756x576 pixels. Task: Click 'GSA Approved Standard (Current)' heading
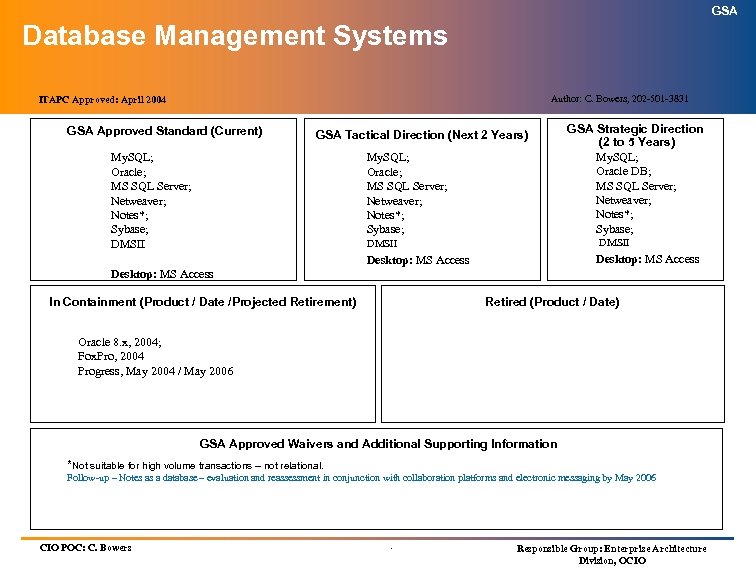(164, 131)
